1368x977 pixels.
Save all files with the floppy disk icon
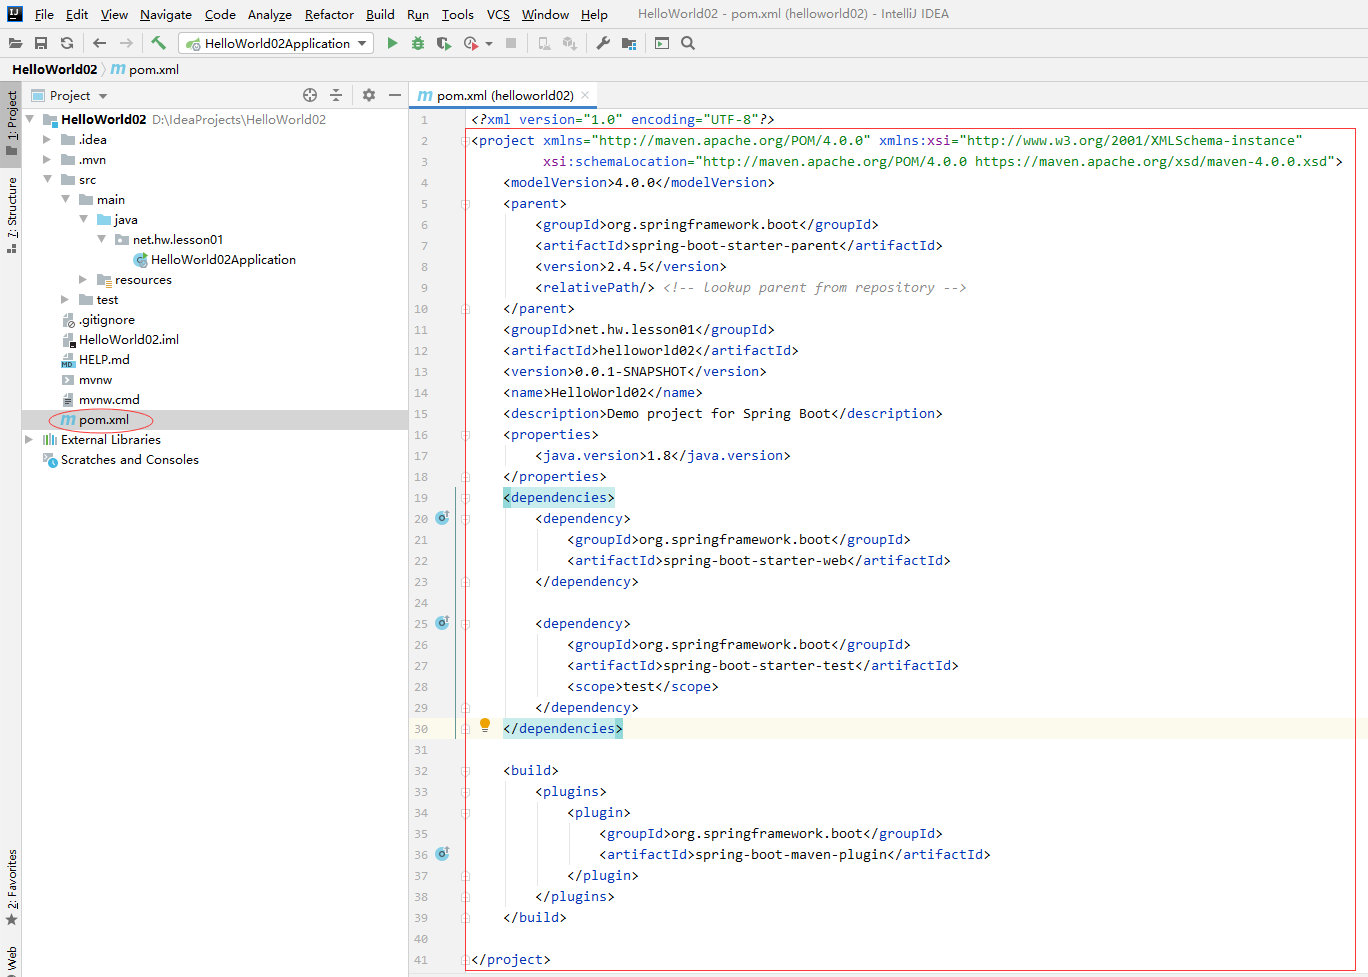click(x=41, y=43)
